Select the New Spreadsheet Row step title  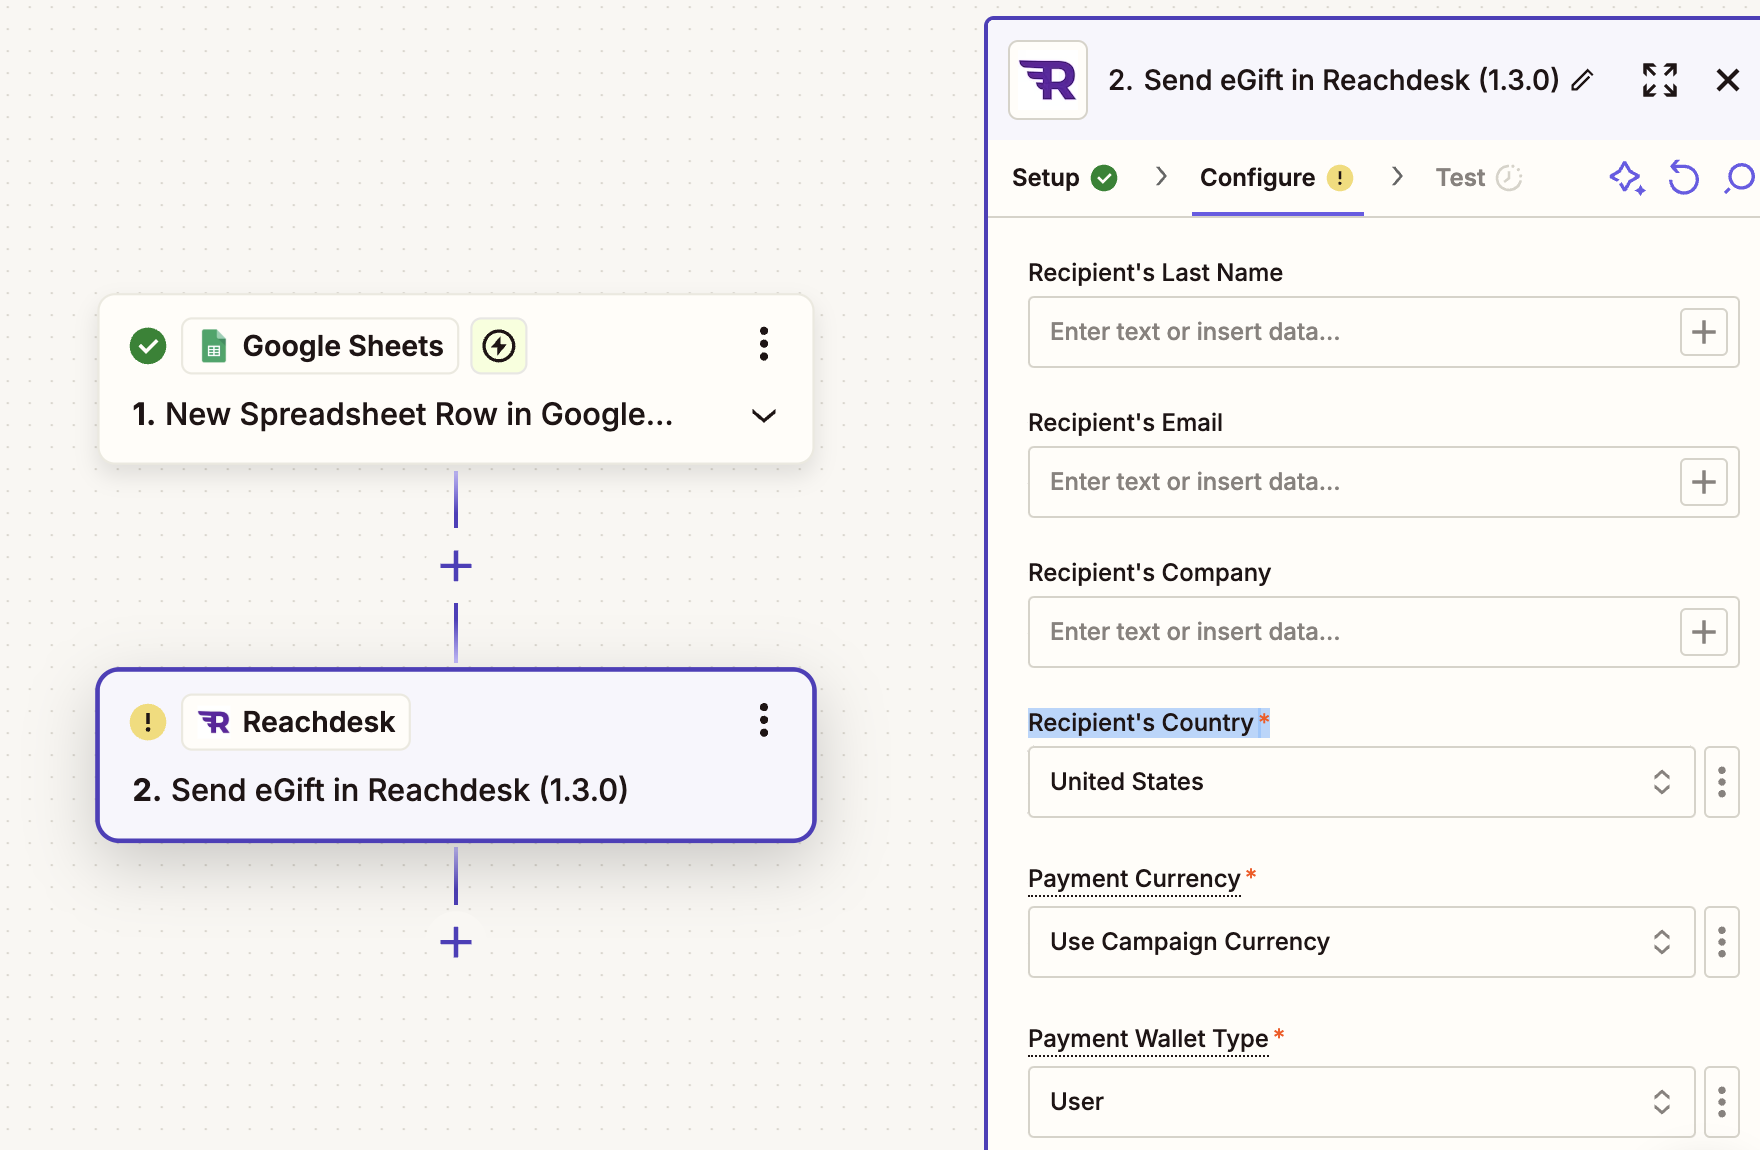[402, 415]
